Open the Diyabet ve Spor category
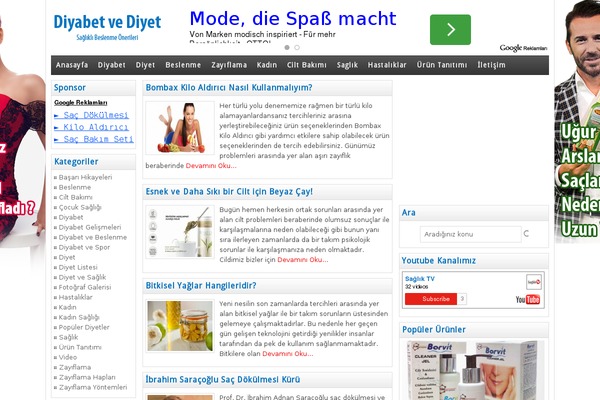This screenshot has height=400, width=600. tap(84, 247)
